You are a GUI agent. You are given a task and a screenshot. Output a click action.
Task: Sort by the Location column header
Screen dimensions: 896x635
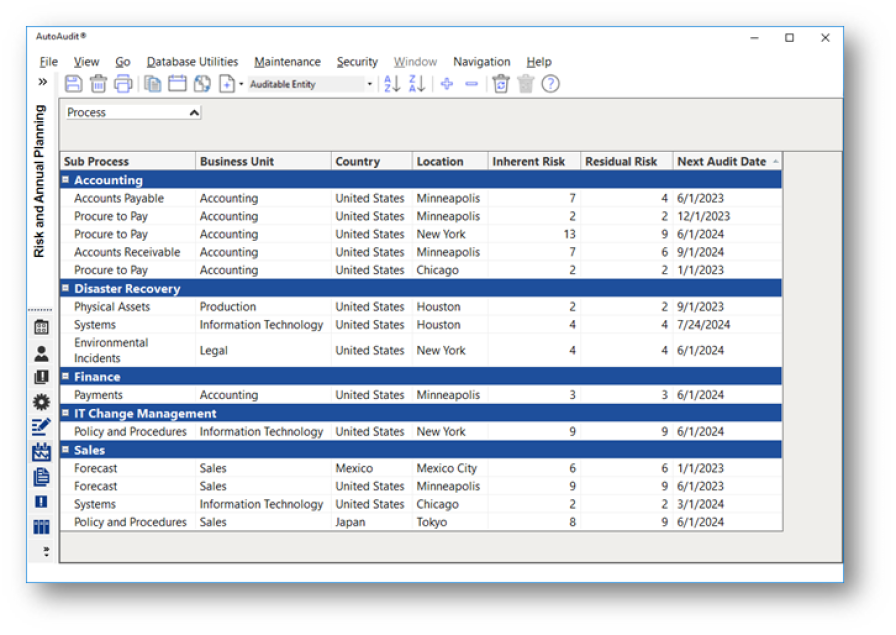click(450, 161)
